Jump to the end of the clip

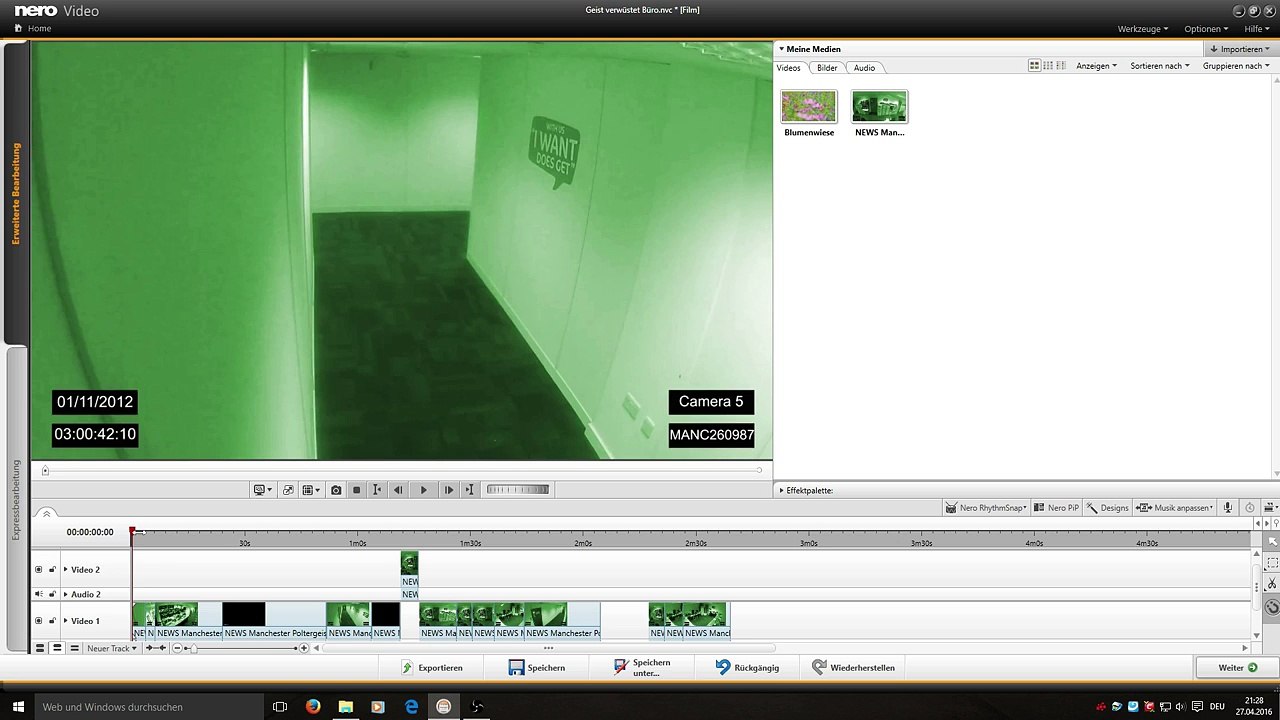[469, 490]
